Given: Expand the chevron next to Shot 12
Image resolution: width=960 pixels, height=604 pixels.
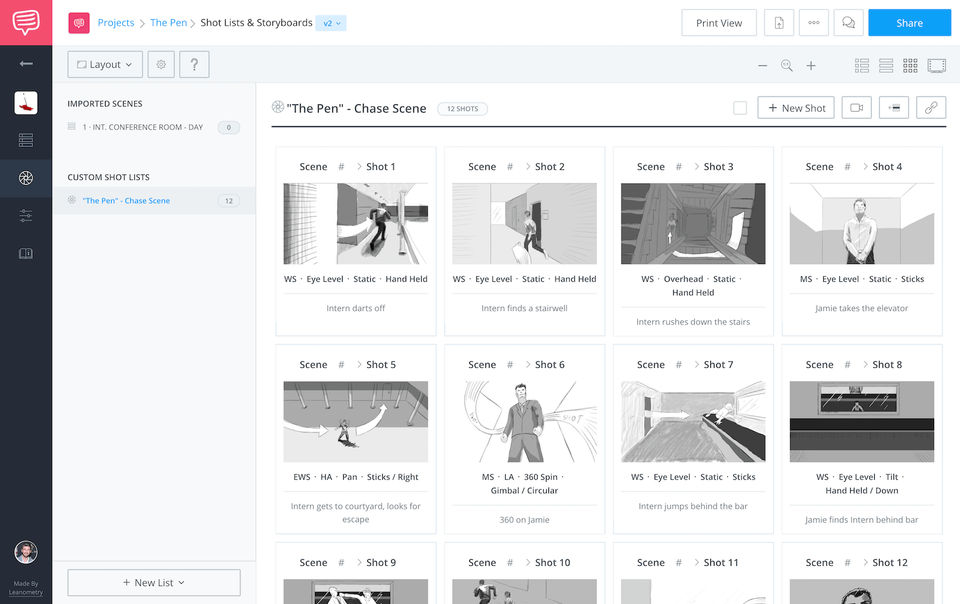Looking at the screenshot, I should [865, 562].
